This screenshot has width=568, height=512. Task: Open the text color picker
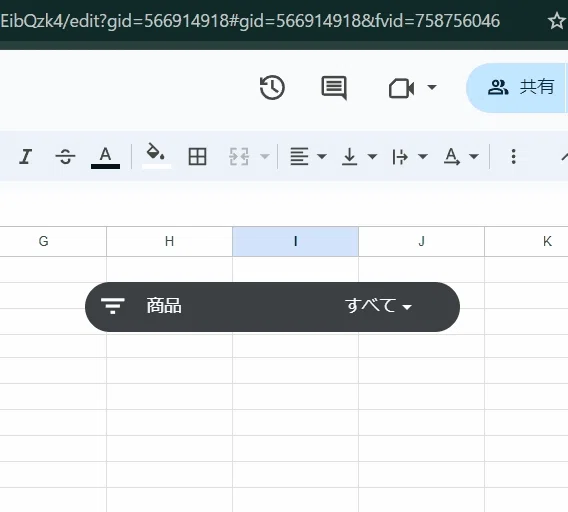click(105, 157)
